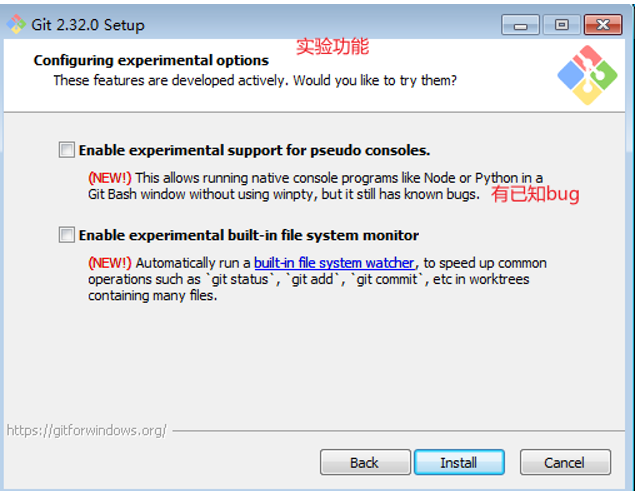Click the red '实验功能' annotation
The width and height of the screenshot is (635, 491).
pos(332,46)
